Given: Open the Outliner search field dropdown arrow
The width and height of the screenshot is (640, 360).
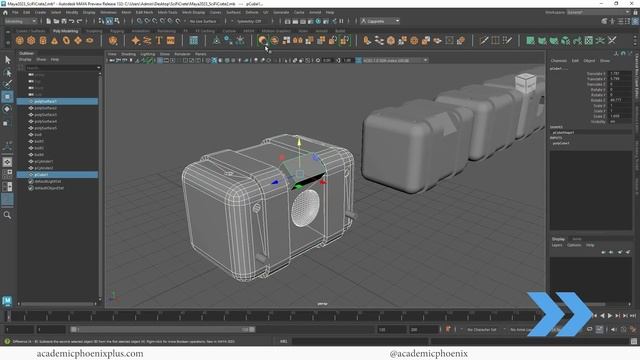Looking at the screenshot, I should pos(98,68).
